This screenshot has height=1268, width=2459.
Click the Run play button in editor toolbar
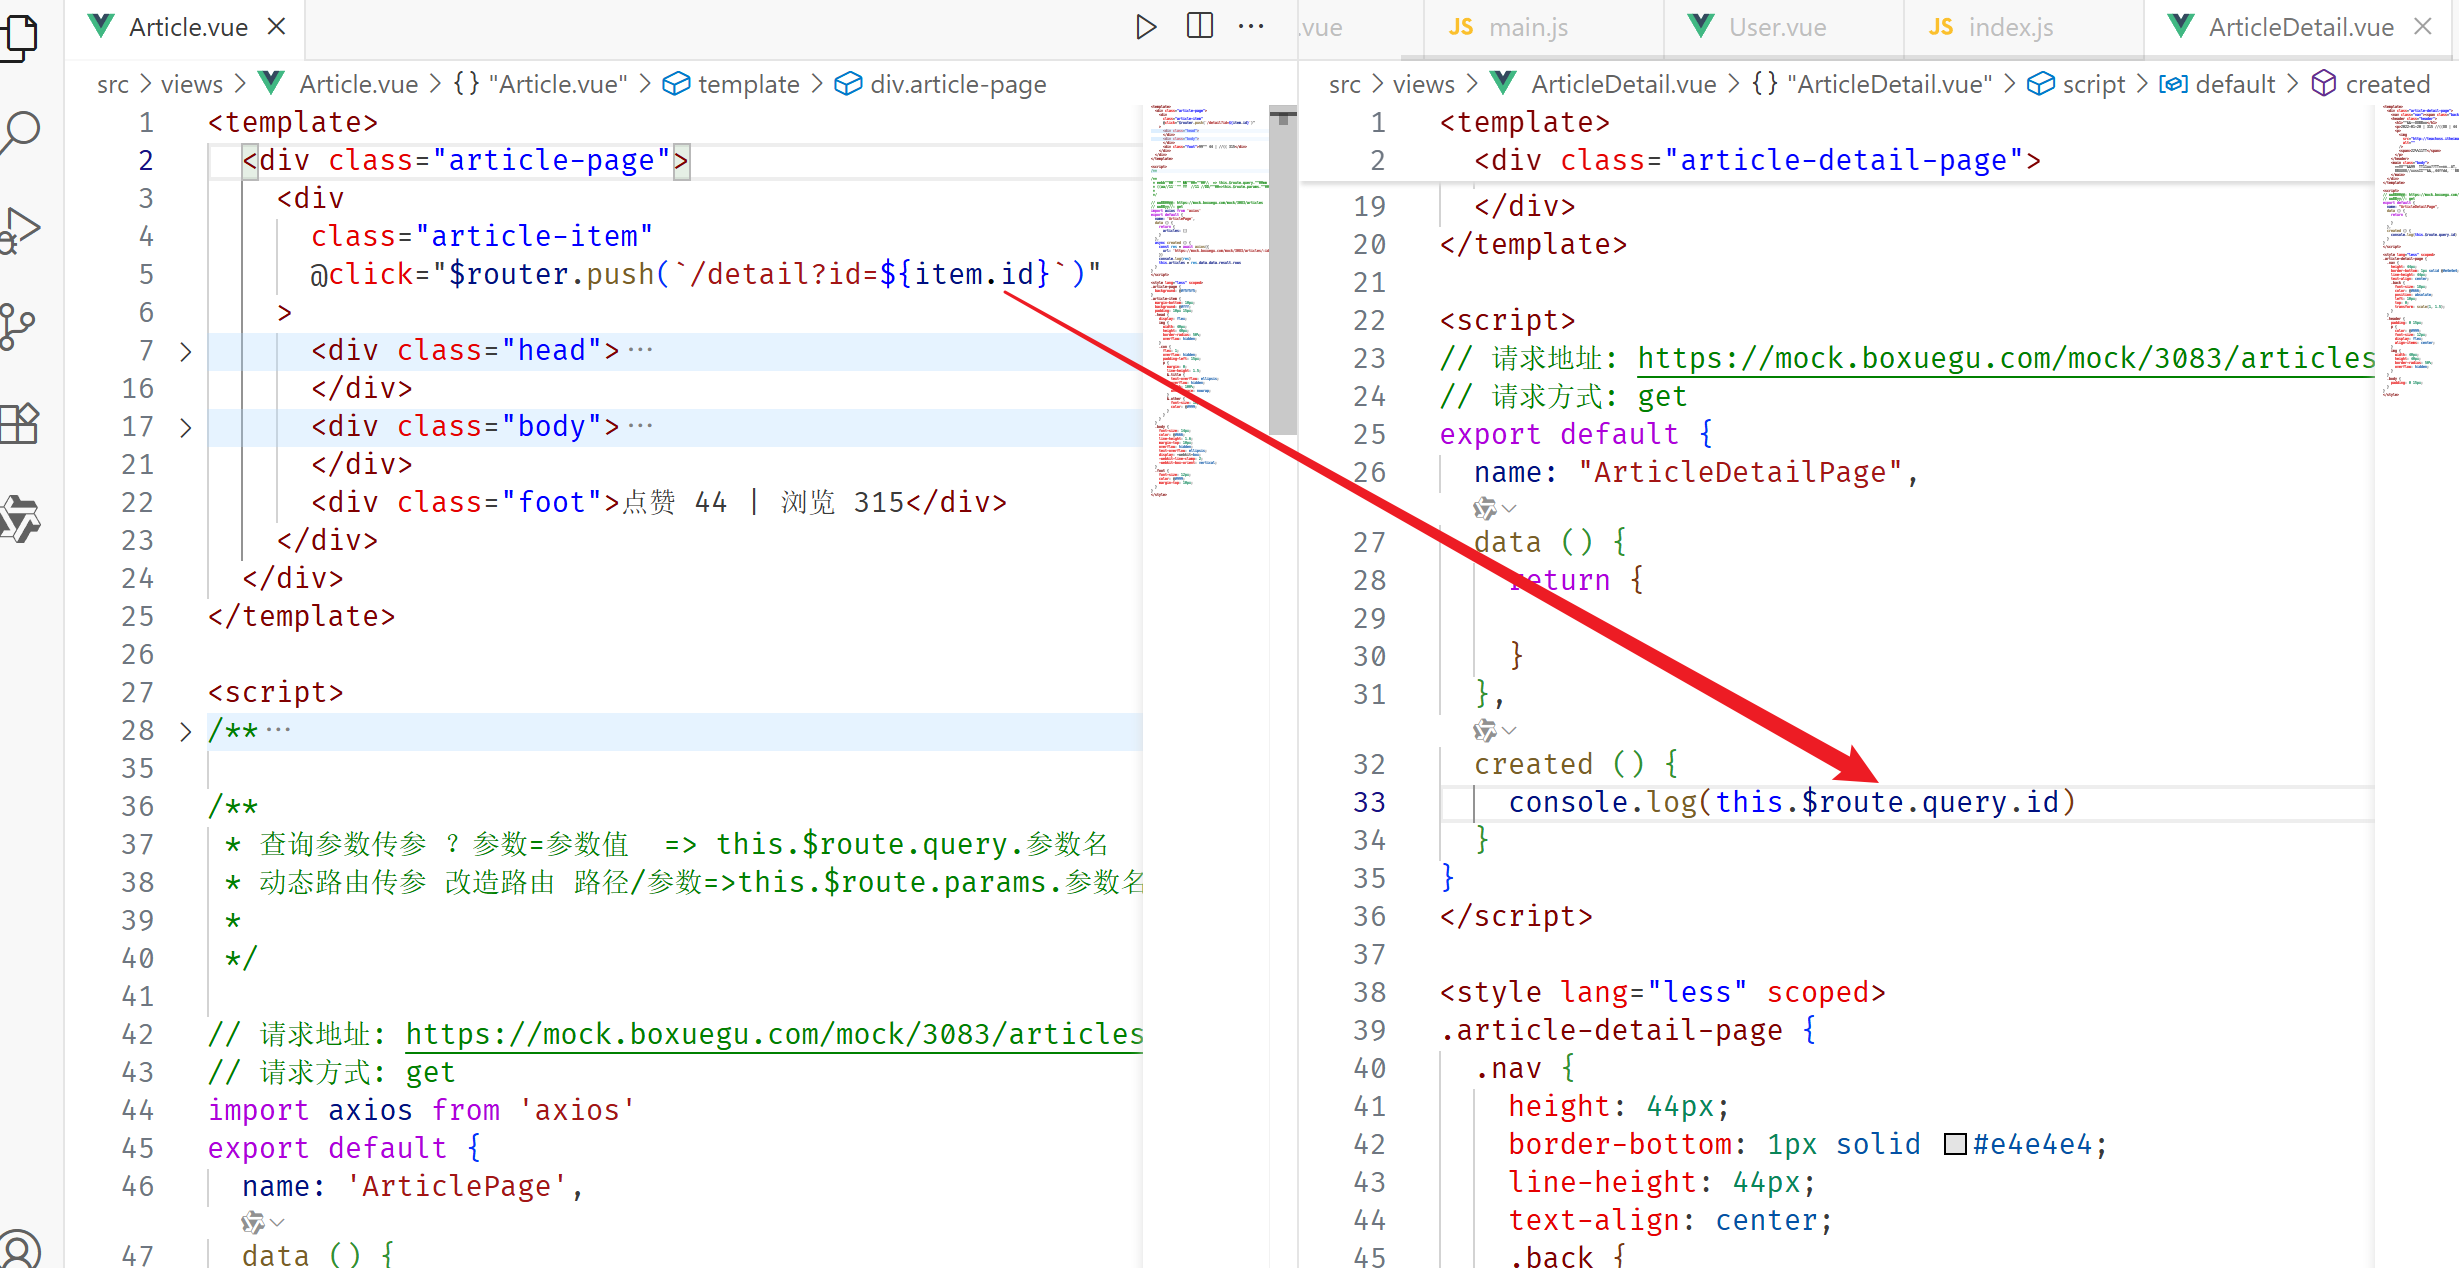pyautogui.click(x=1146, y=27)
